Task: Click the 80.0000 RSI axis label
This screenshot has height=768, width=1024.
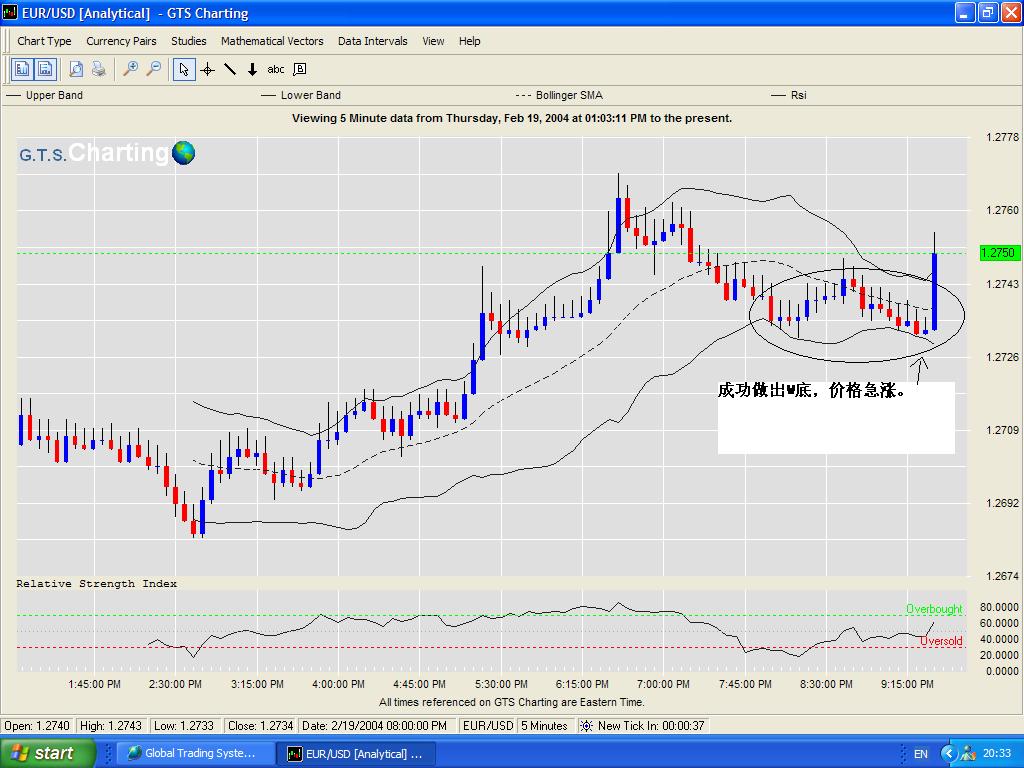Action: (x=999, y=607)
